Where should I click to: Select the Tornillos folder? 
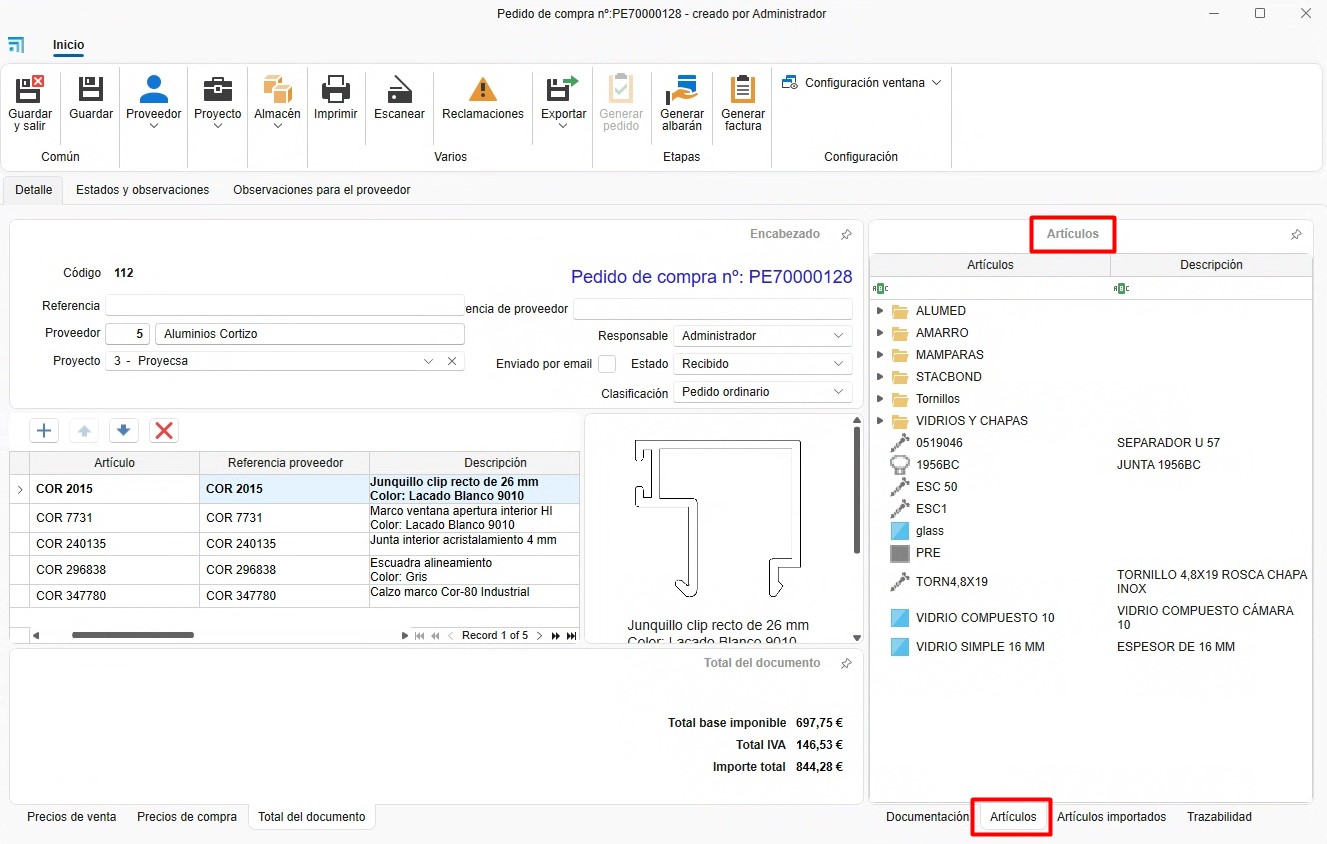[x=937, y=399]
